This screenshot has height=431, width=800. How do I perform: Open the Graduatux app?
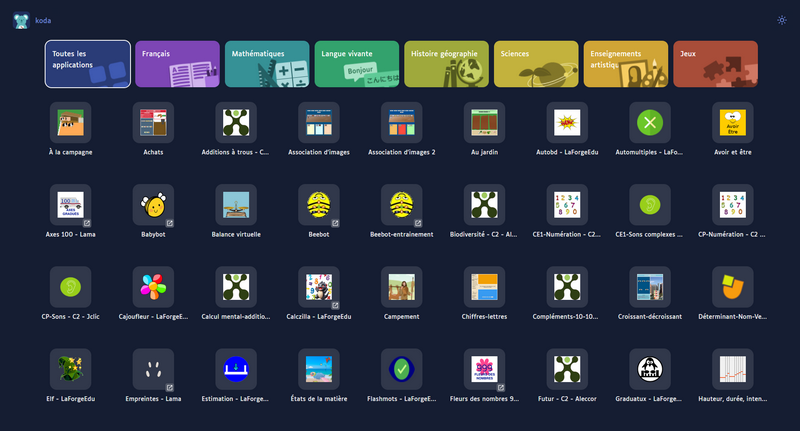[650, 369]
